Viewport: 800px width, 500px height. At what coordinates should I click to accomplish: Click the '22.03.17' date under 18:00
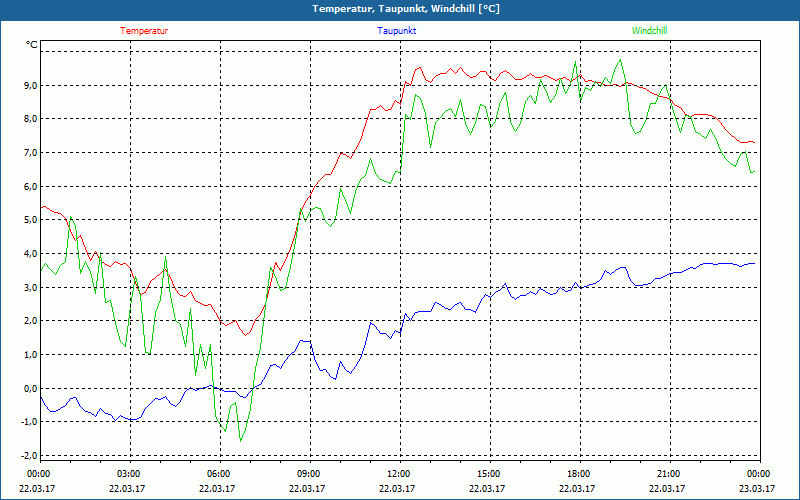tap(577, 488)
